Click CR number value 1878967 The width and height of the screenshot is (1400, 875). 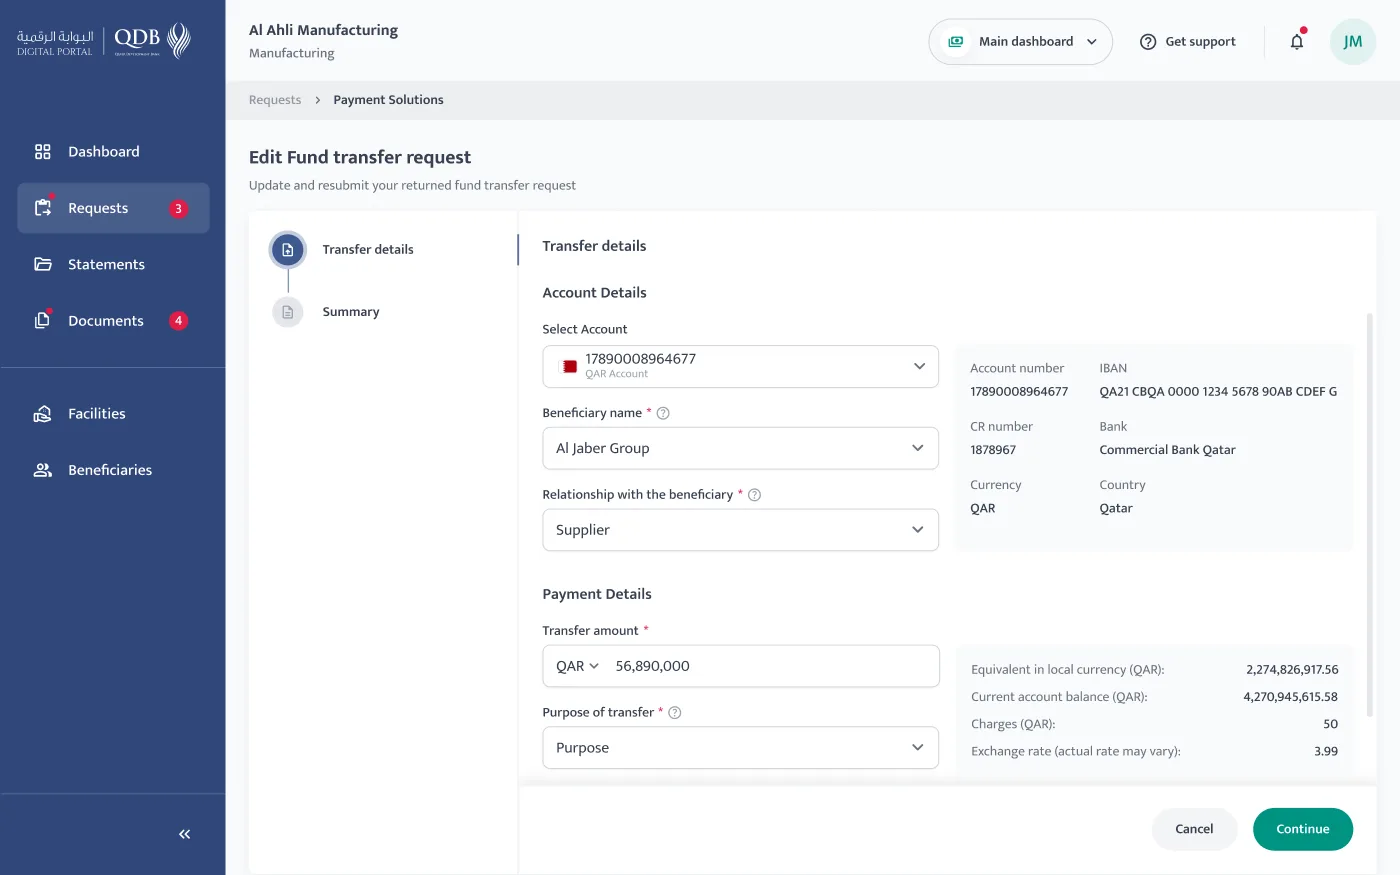pos(993,450)
